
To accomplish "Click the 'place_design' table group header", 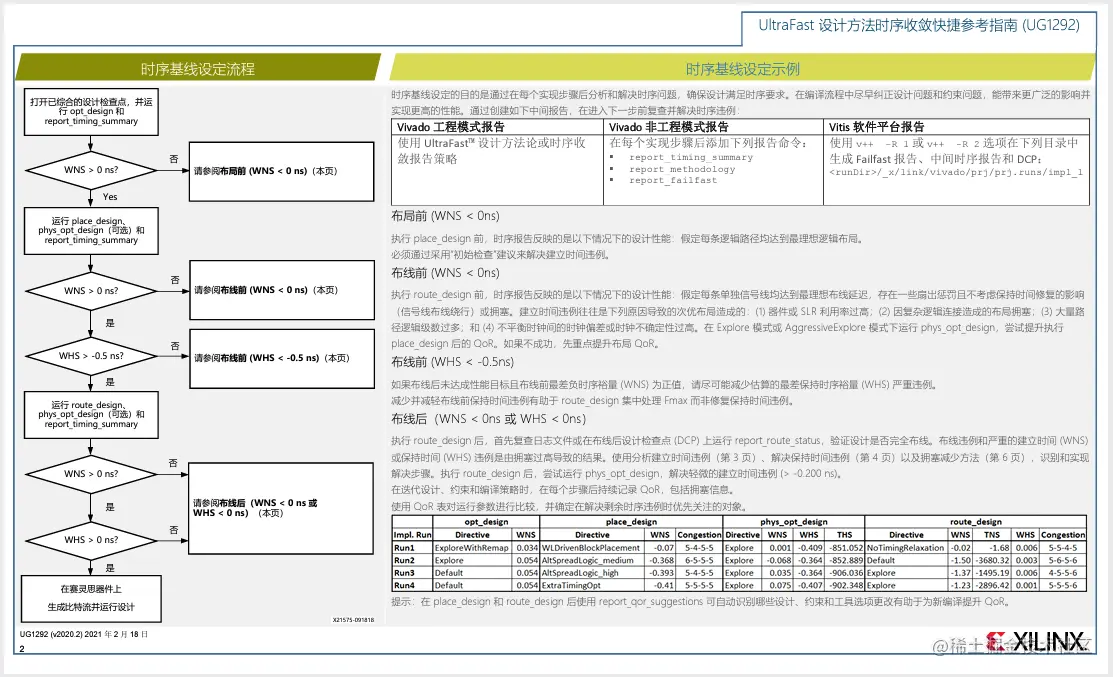I will point(631,522).
